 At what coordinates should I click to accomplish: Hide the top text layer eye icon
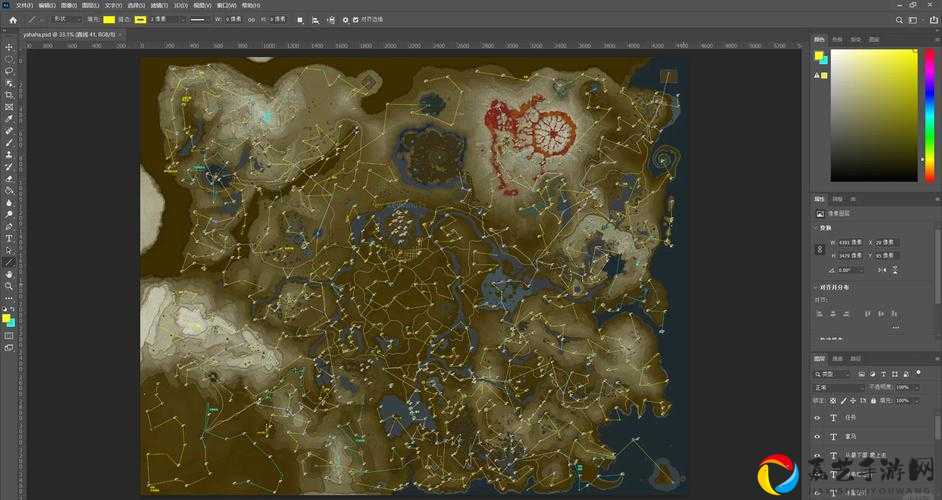tap(817, 418)
